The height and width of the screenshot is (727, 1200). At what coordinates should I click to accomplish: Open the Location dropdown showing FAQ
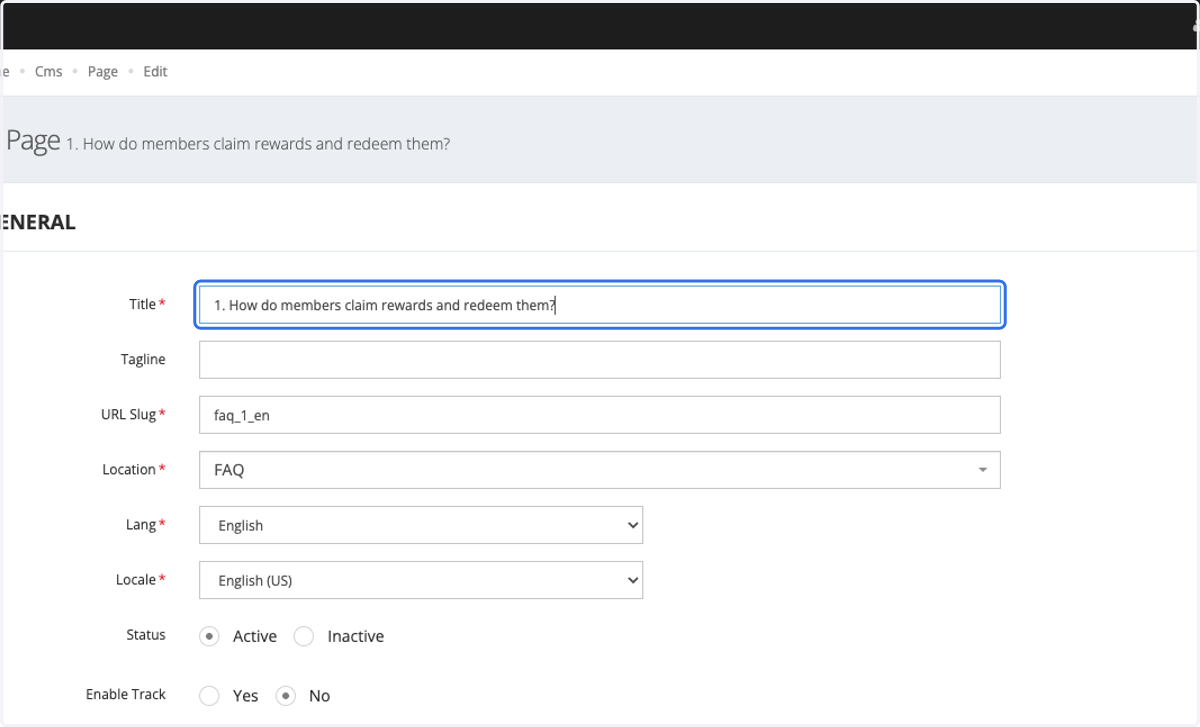[x=600, y=470]
